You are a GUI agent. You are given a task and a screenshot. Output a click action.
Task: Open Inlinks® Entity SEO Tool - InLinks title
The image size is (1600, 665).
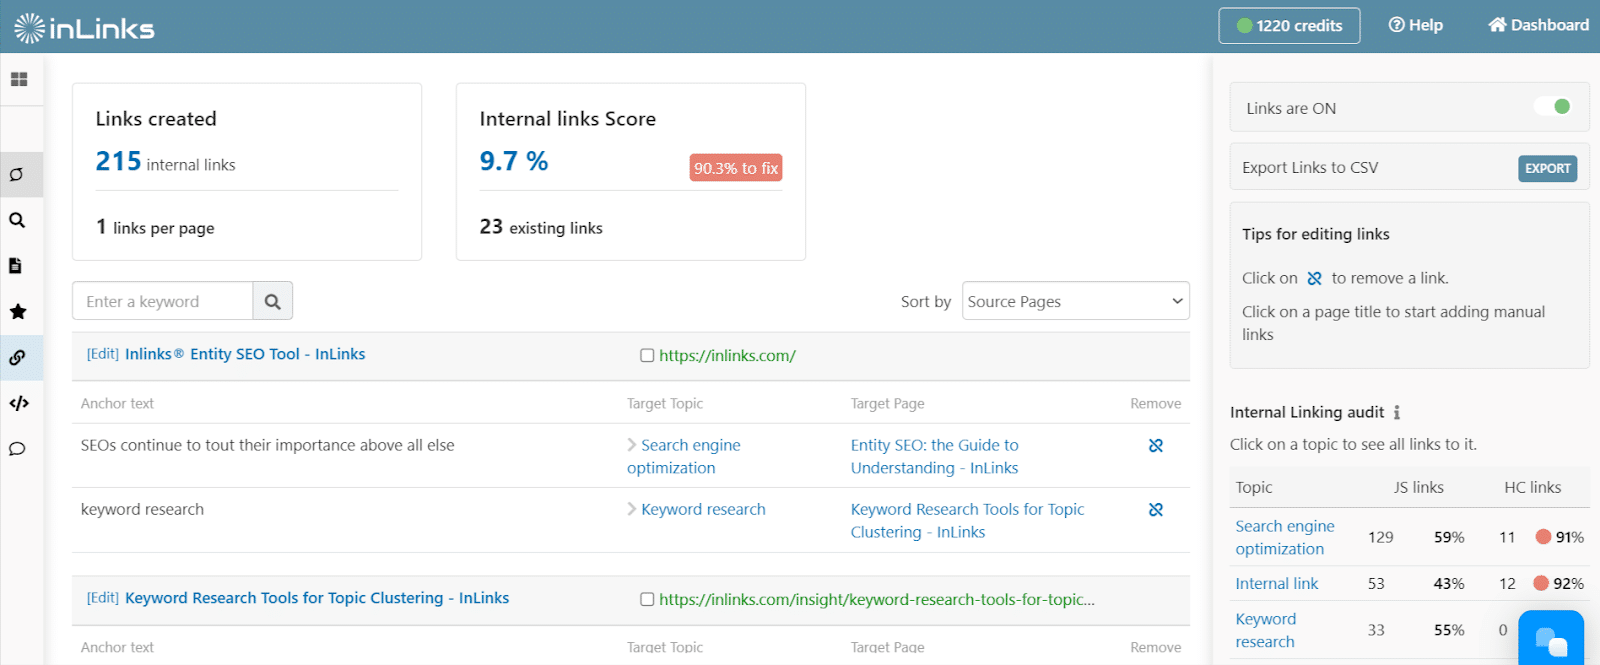245,354
